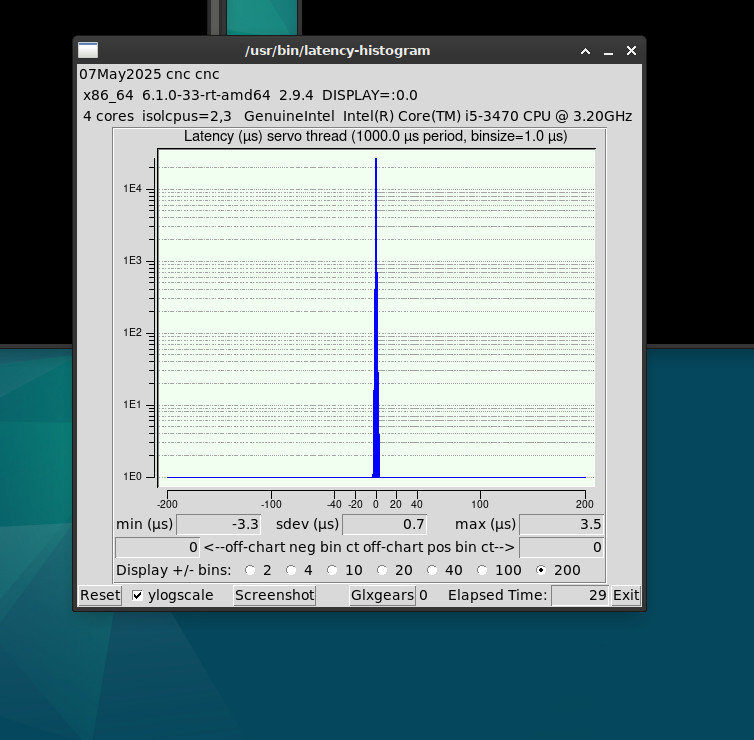Toggle the ylogscale checkbox
Viewport: 754px width, 740px height.
point(138,595)
